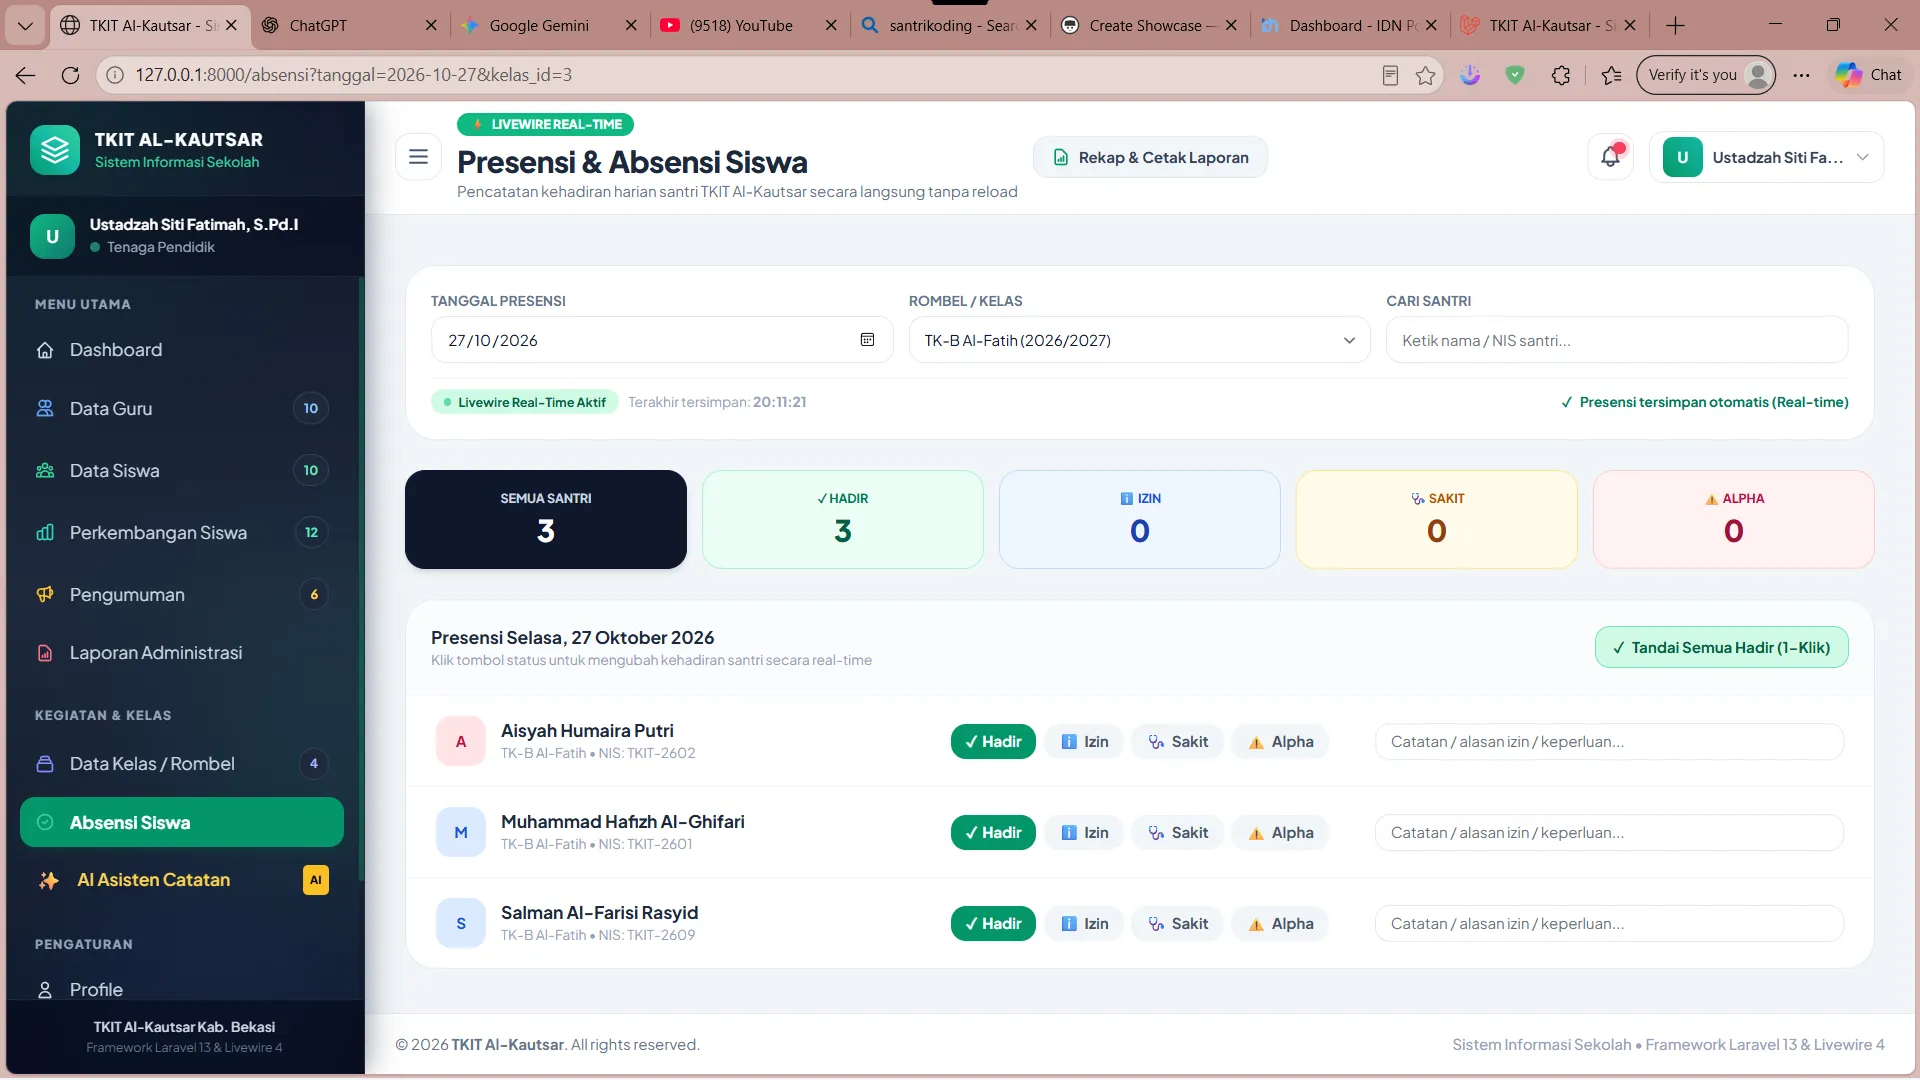Open the favorites list icon
The width and height of the screenshot is (1920, 1080).
1611,75
